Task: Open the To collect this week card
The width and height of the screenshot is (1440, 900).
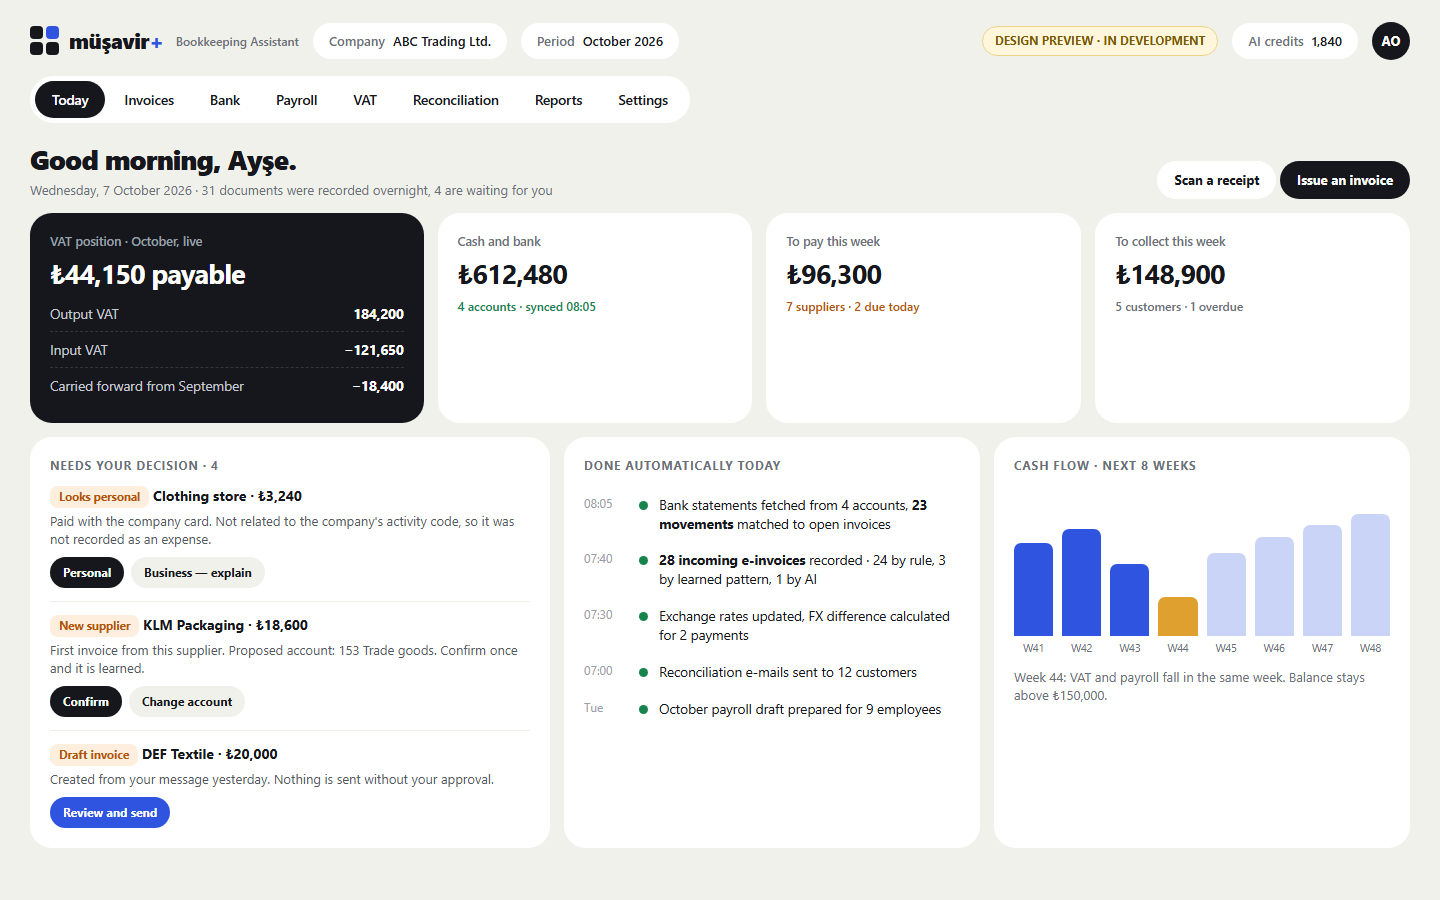Action: coord(1252,318)
